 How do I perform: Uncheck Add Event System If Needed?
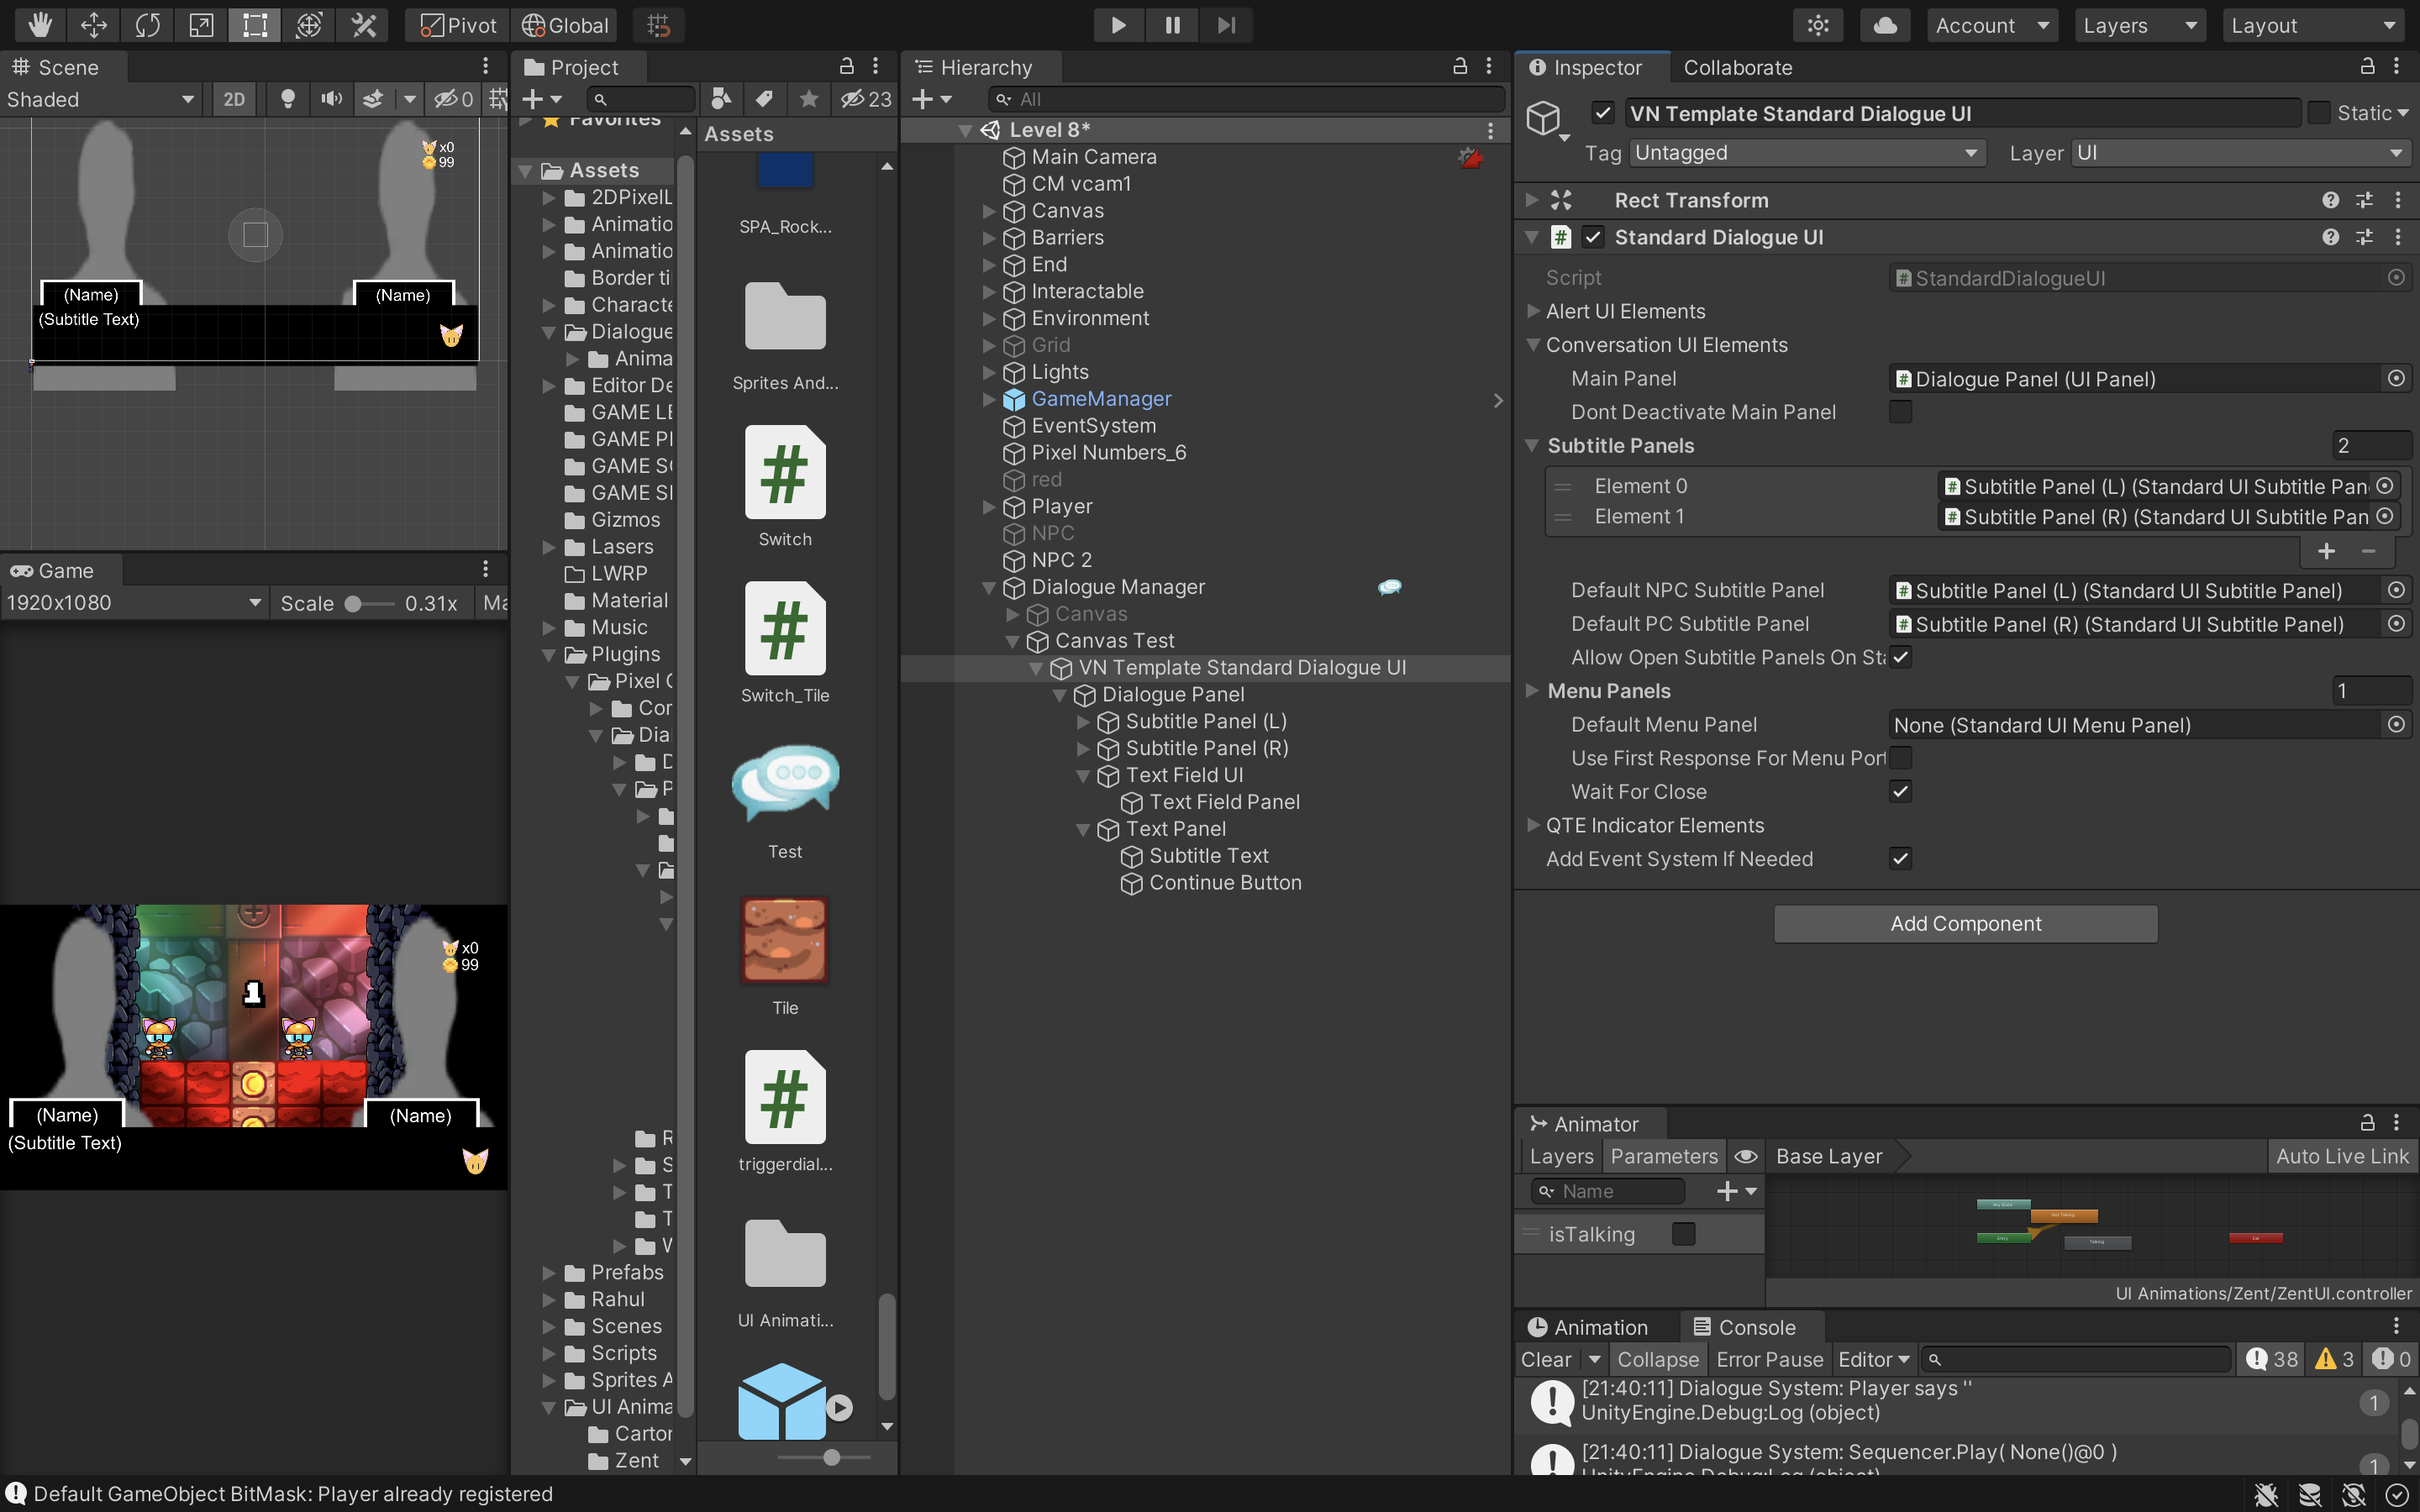[x=1900, y=859]
